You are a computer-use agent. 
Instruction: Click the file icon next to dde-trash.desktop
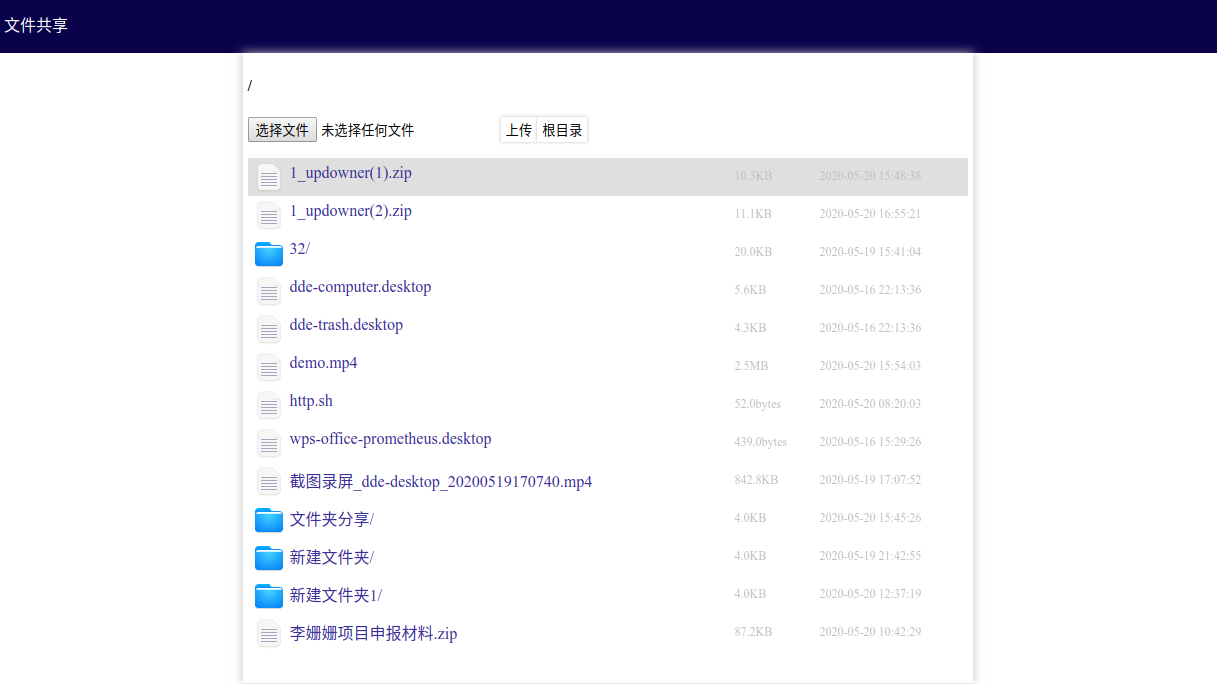point(269,329)
